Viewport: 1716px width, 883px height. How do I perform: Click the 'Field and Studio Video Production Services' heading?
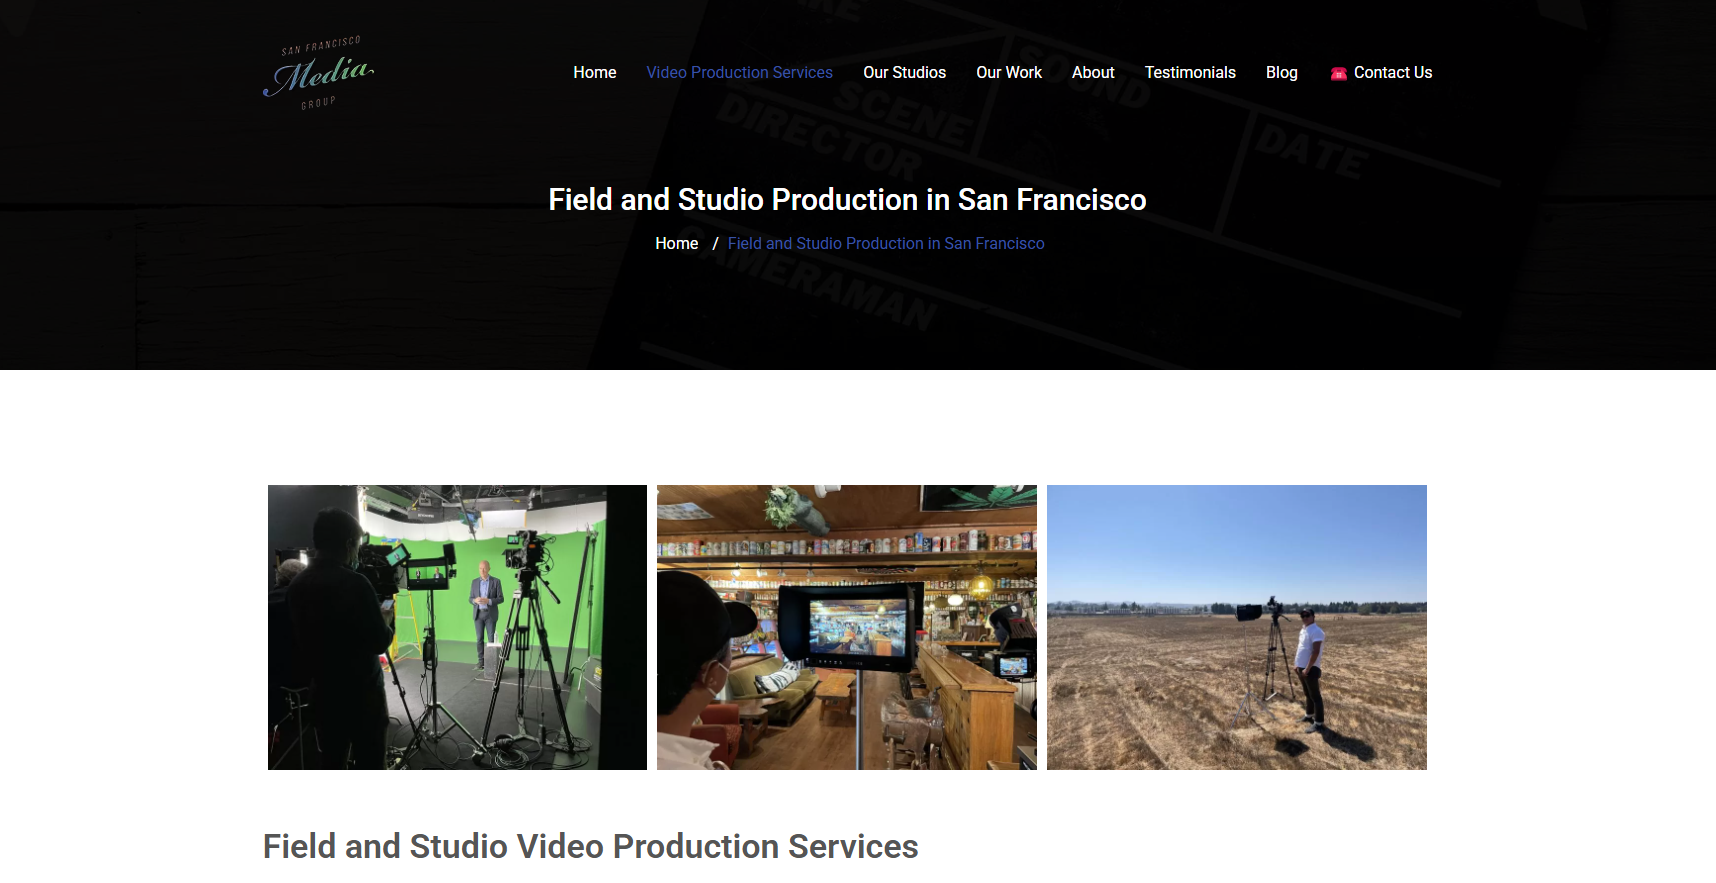click(x=590, y=846)
